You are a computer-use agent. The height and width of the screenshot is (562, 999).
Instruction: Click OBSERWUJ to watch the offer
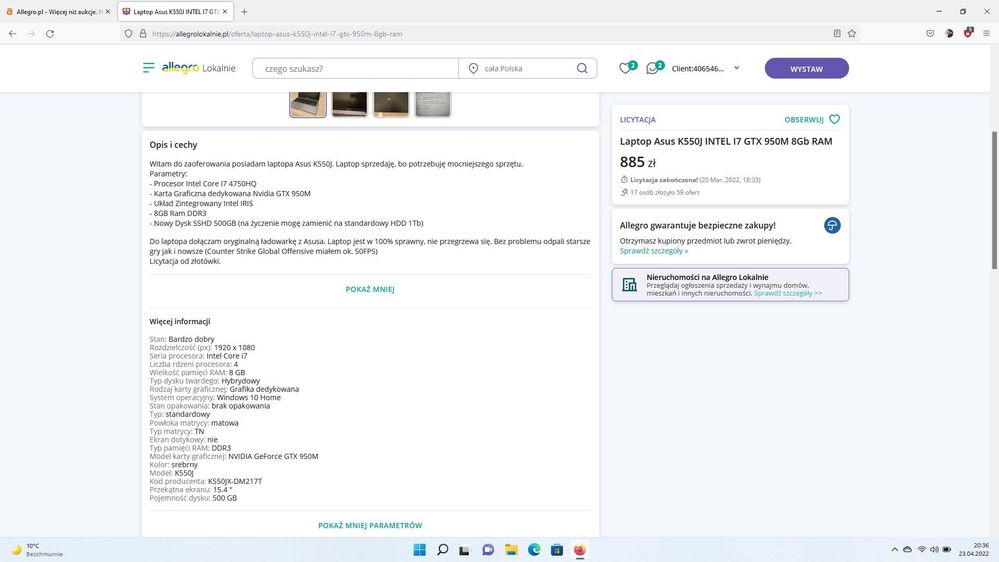[803, 120]
